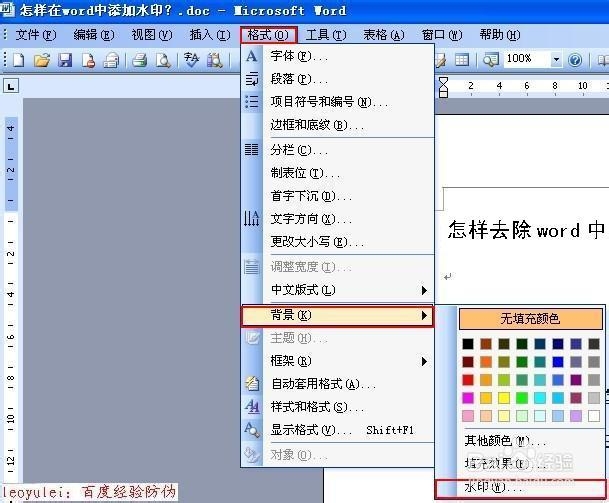Click the tab stop selector L icon
Screen dimensions: 609x503
click(11, 86)
